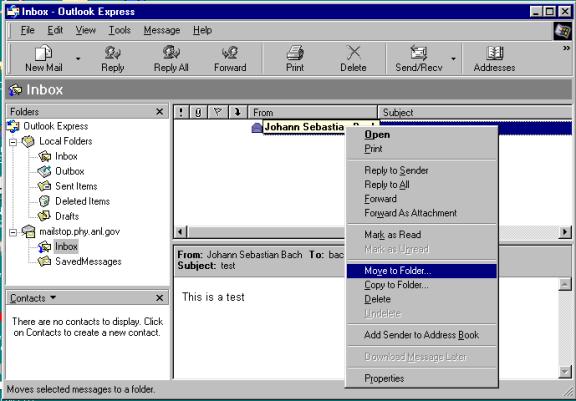Sort messages by Subject column
Viewport: 576px width, 401px height.
[475, 112]
